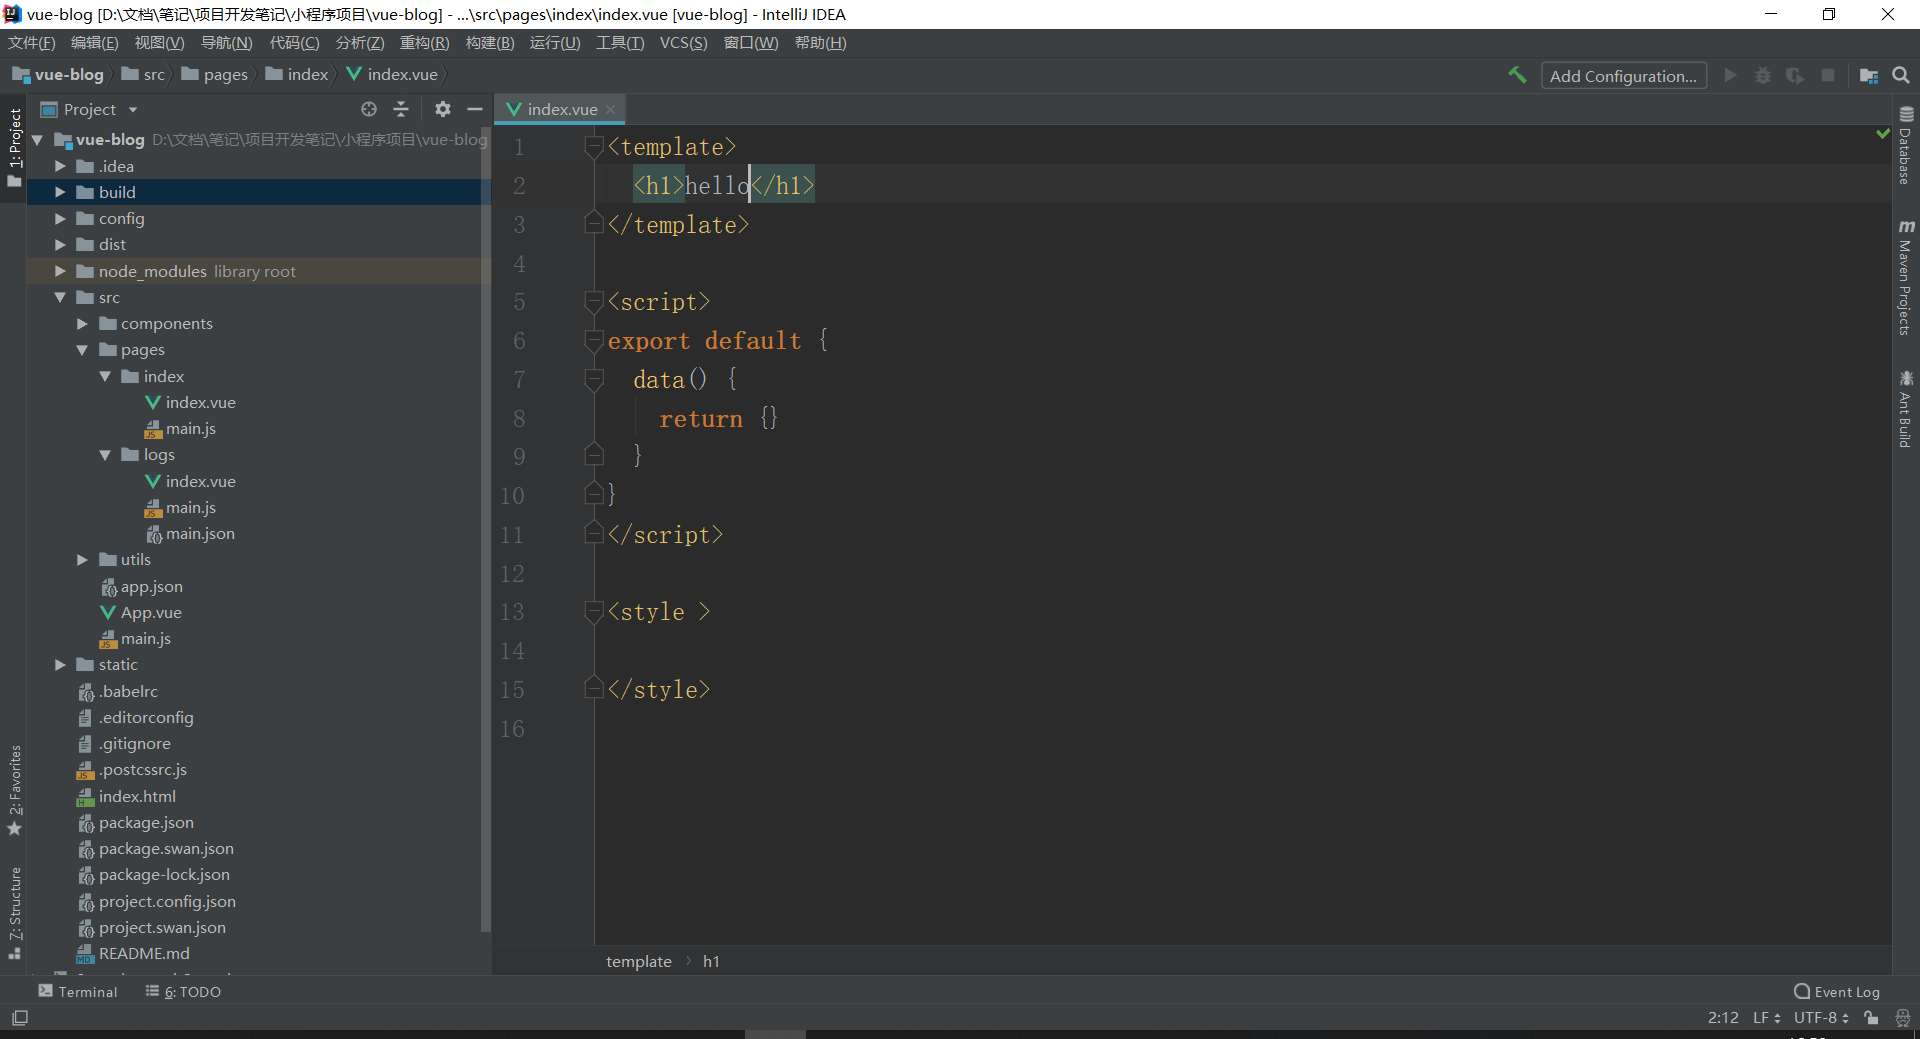Collapse the src folder tree
Viewport: 1920px width, 1039px height.
[x=60, y=298]
